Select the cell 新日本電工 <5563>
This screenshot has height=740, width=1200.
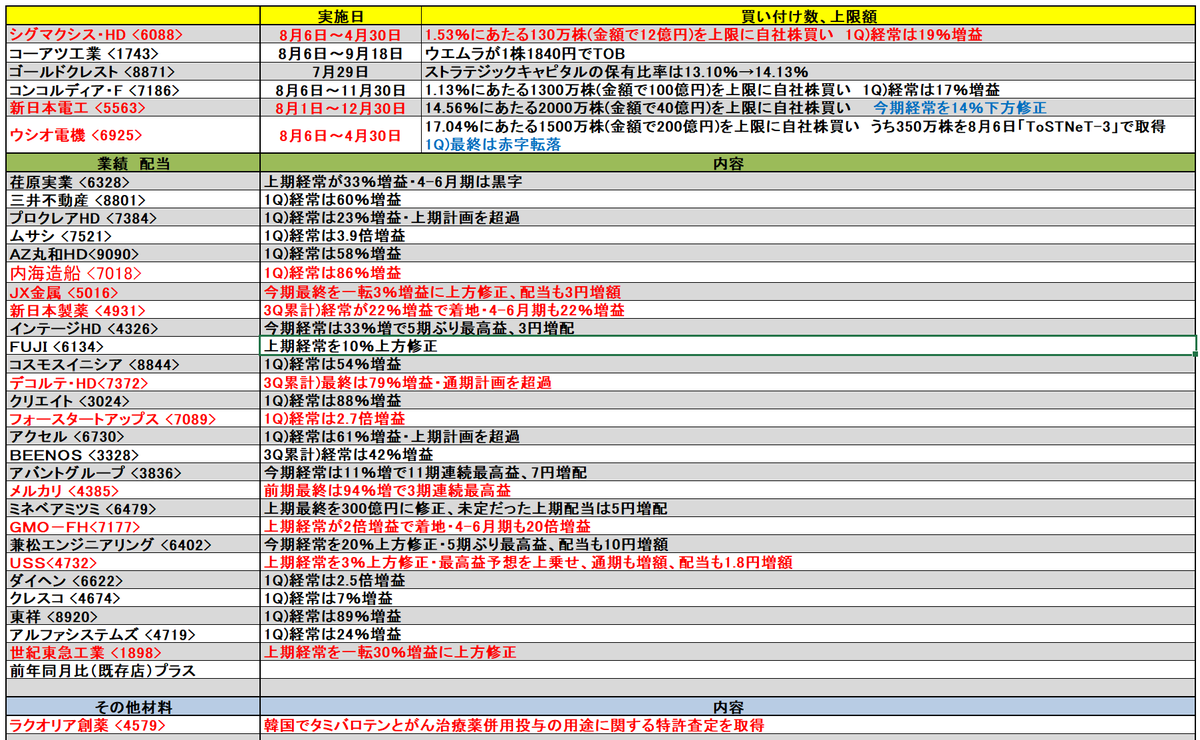(132, 106)
